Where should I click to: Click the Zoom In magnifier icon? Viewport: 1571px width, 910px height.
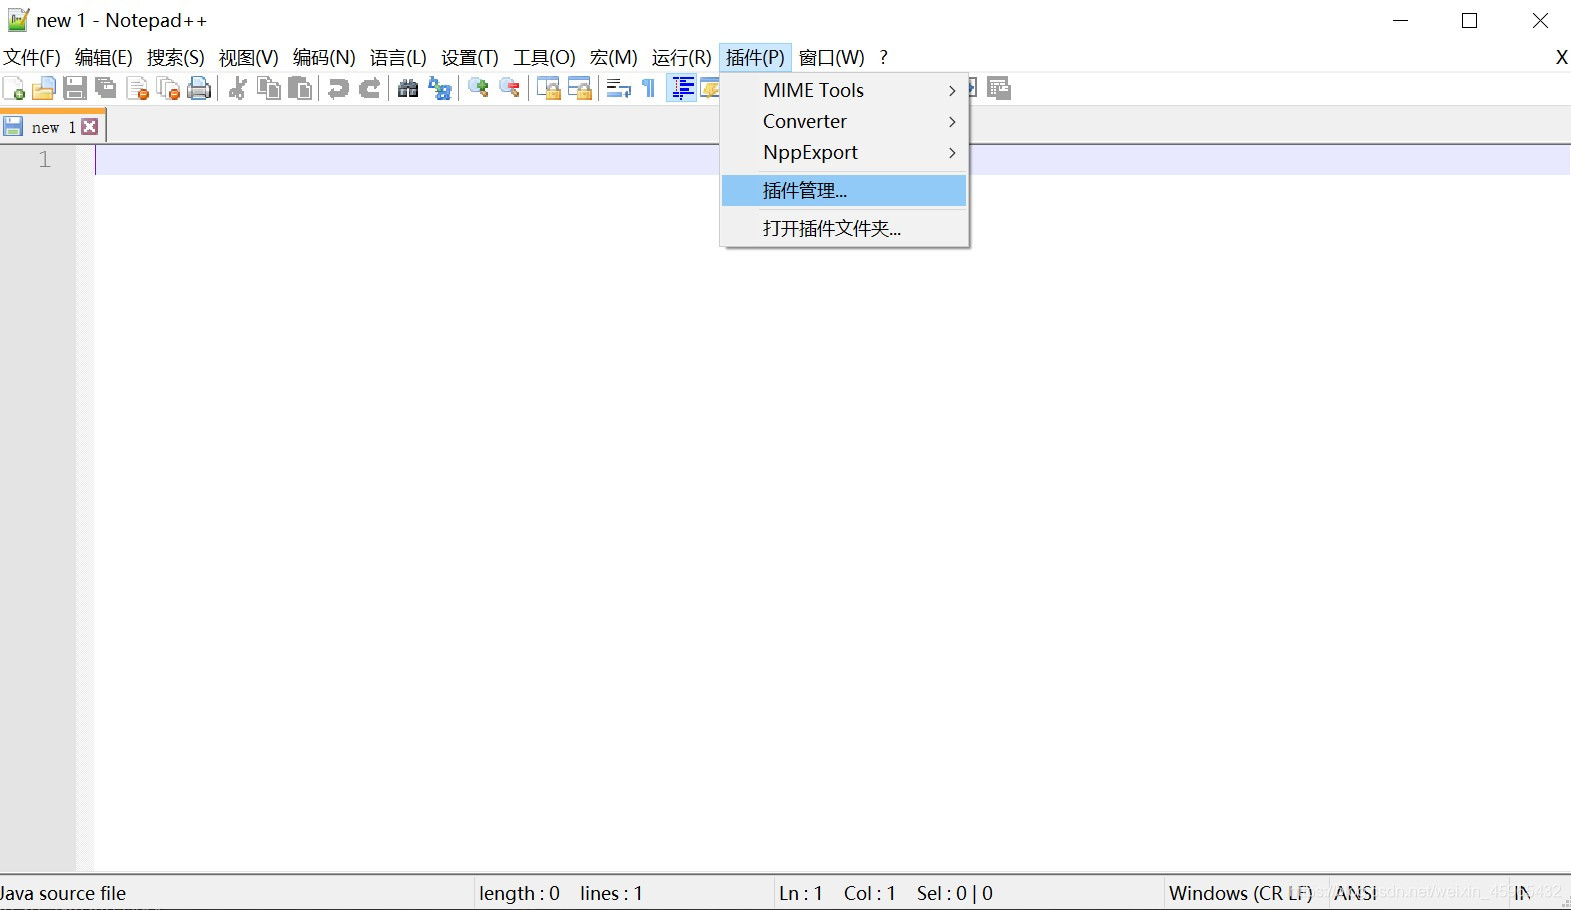point(479,89)
